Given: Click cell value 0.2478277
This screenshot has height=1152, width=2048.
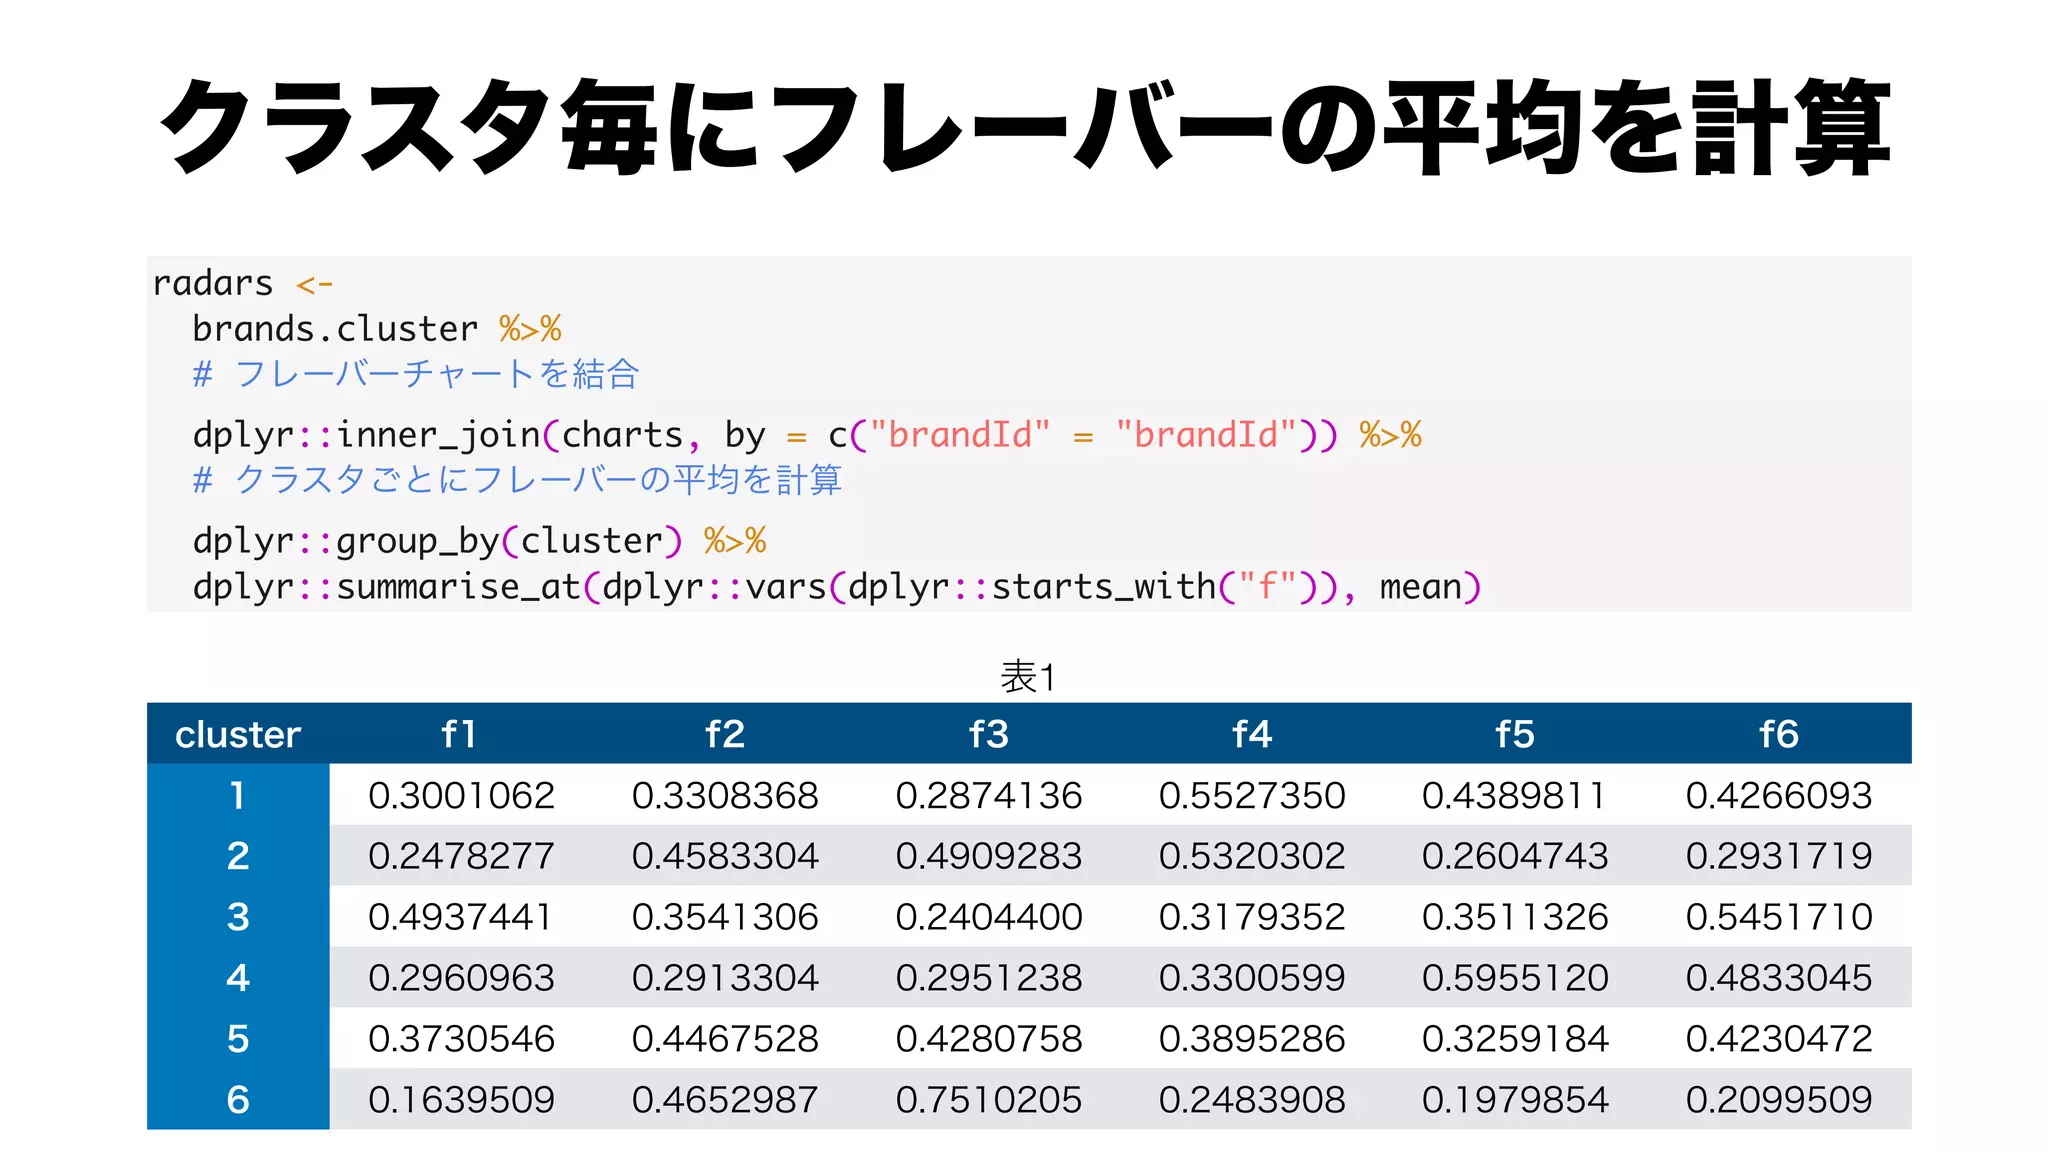Looking at the screenshot, I should coord(461,856).
